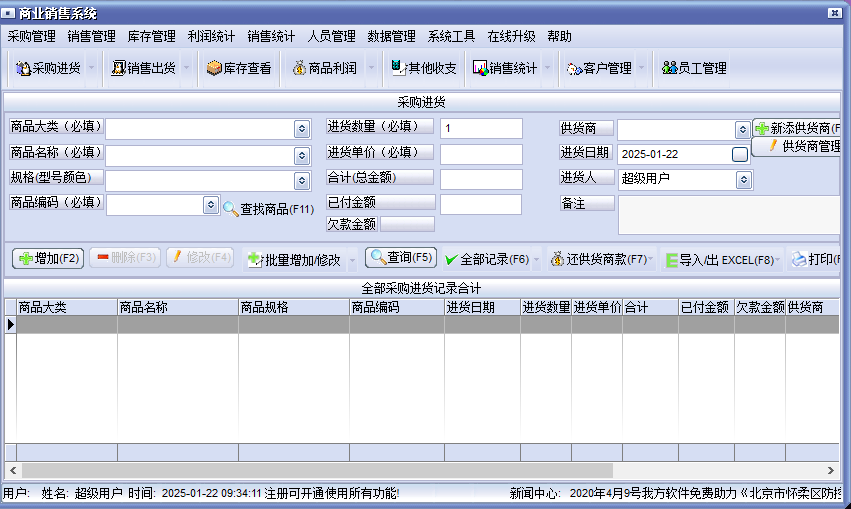Click the 修改(F4) pencil button
The image size is (851, 509).
click(200, 257)
